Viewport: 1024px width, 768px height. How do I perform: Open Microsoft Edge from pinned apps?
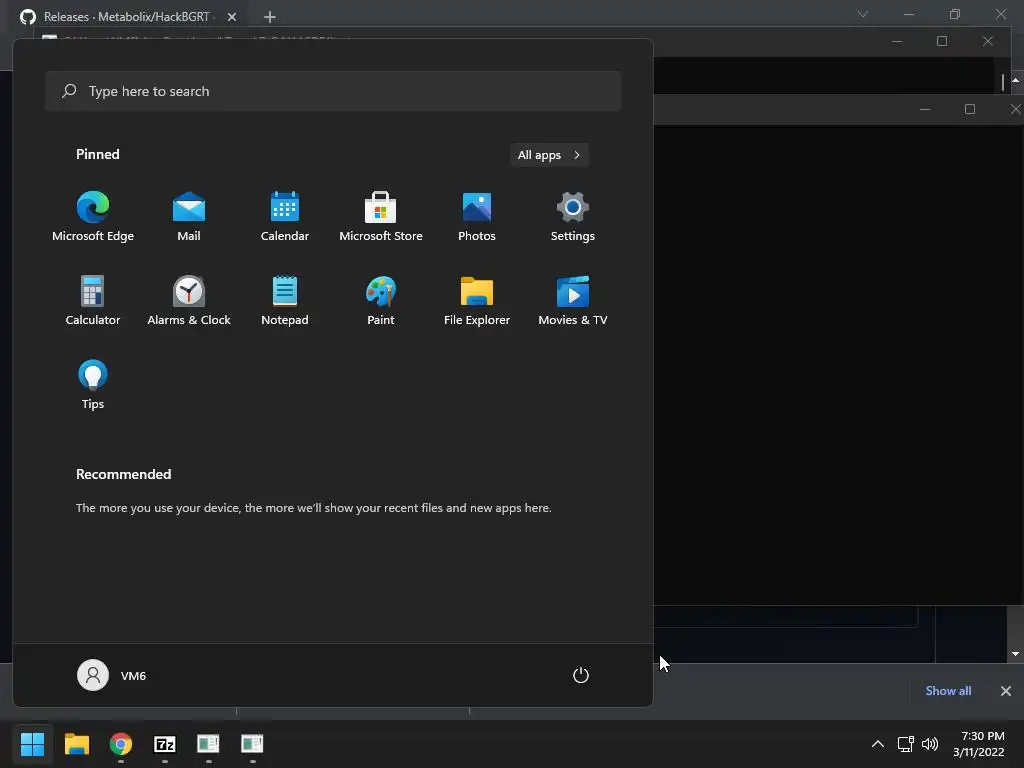[93, 217]
